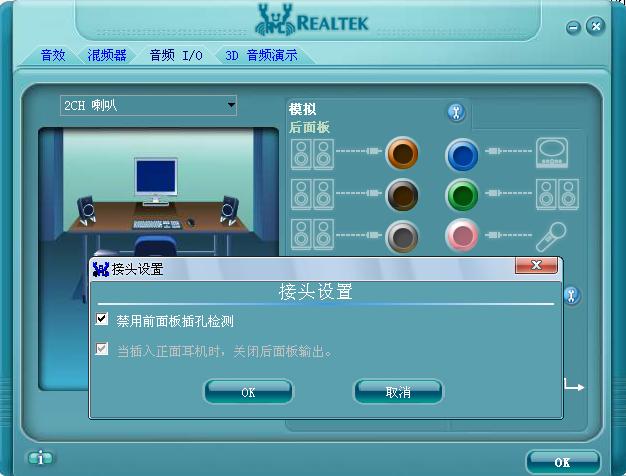Click the 取消 cancel button
This screenshot has height=476, width=626.
(x=398, y=392)
